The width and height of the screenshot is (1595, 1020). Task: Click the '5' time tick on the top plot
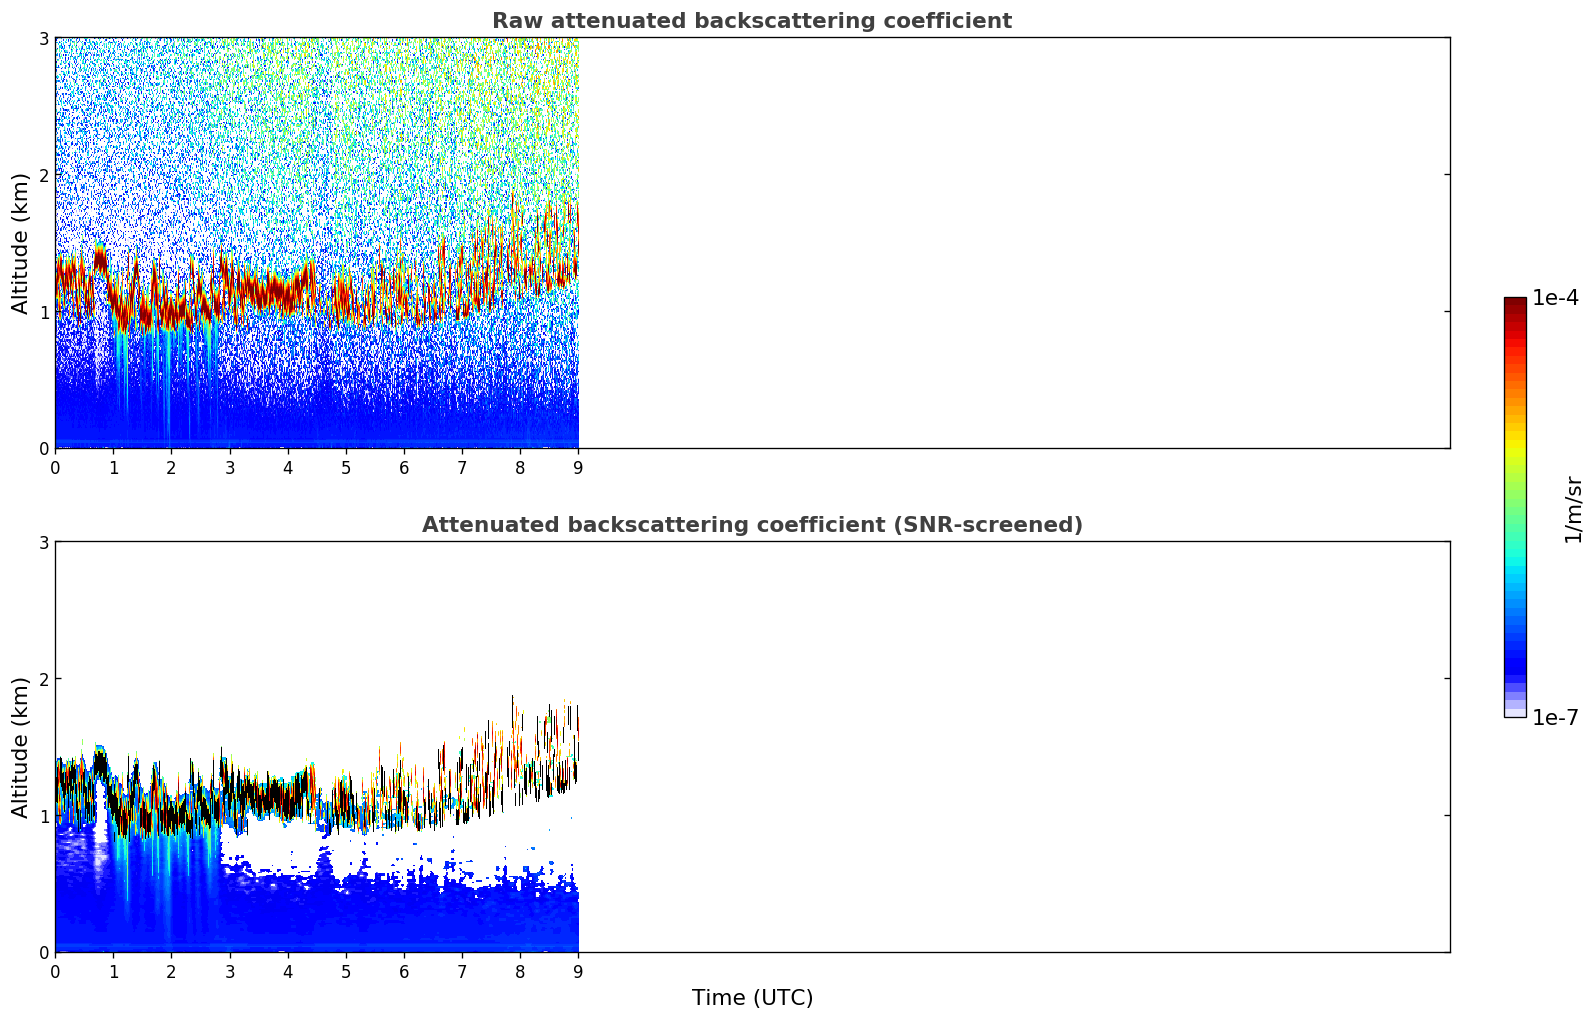pyautogui.click(x=346, y=468)
